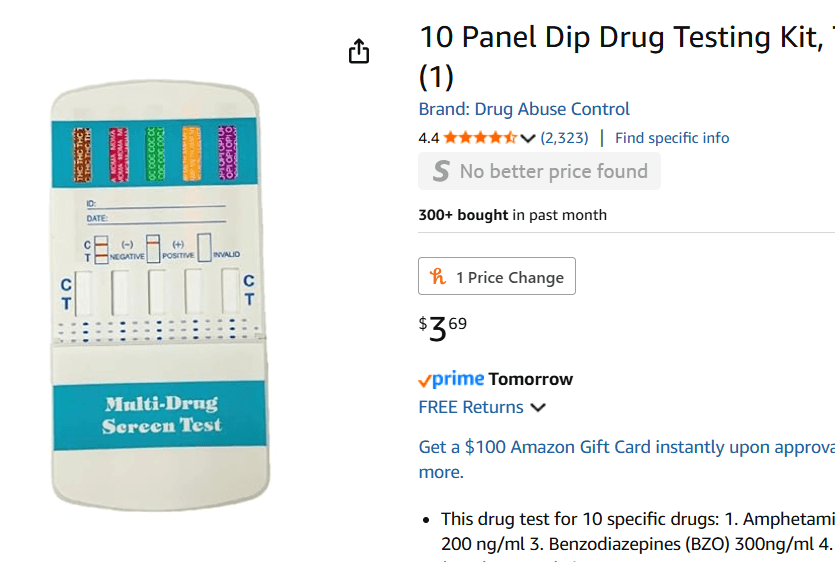This screenshot has width=835, height=562.
Task: Click the Tomorrow delivery text next to Prime
Action: [531, 379]
